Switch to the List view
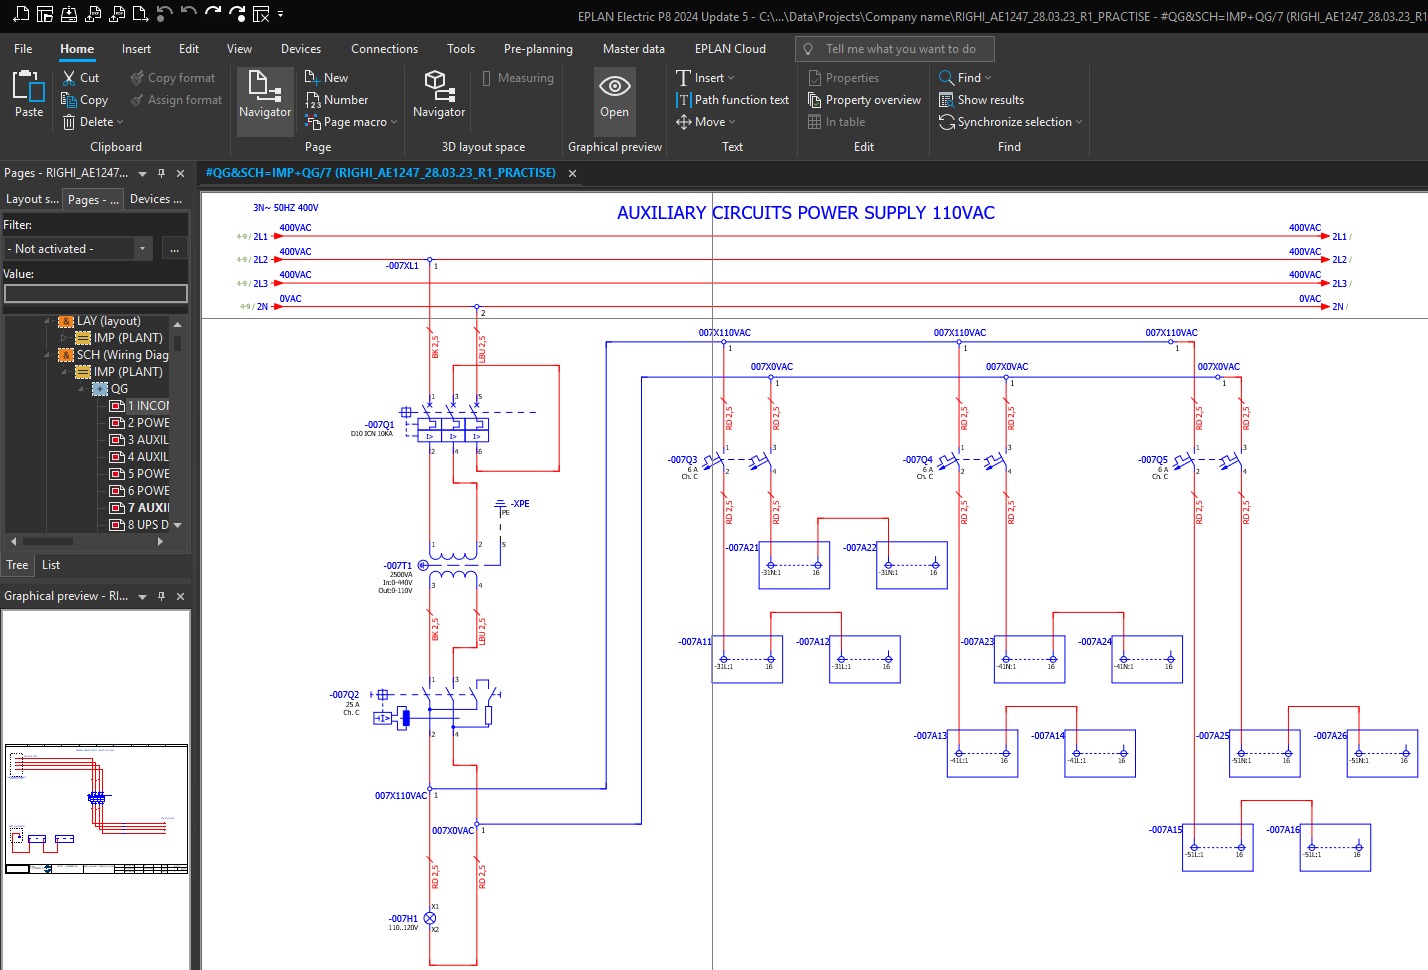Screen dimensions: 1428x970 pos(51,565)
